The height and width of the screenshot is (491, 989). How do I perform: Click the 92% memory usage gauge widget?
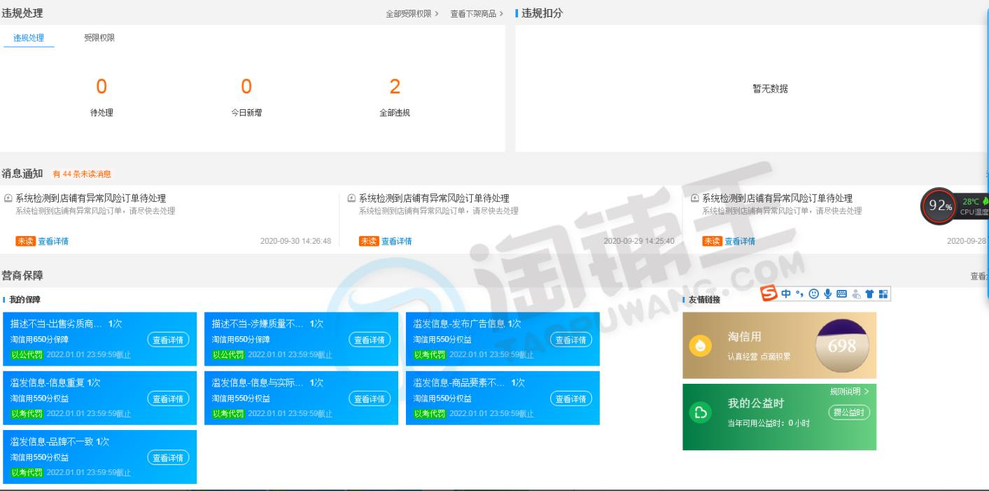pyautogui.click(x=939, y=206)
